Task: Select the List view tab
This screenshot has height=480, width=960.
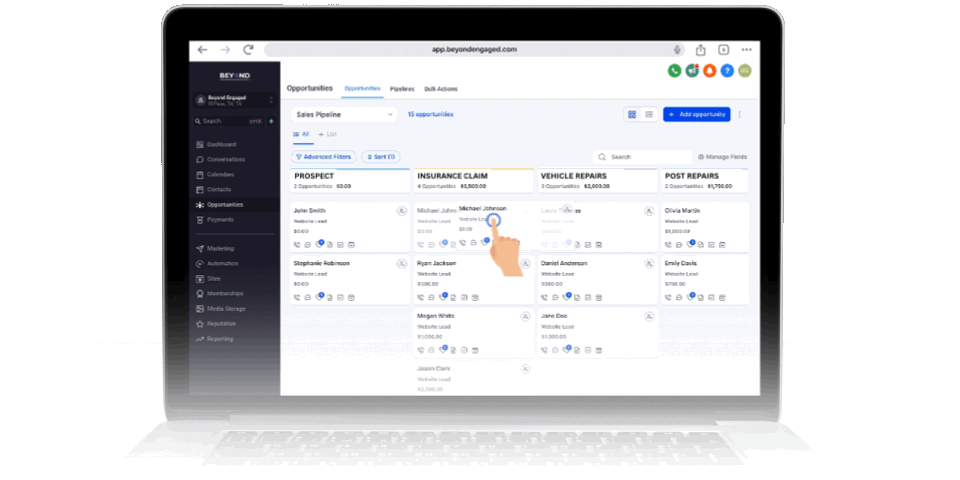Action: point(328,134)
